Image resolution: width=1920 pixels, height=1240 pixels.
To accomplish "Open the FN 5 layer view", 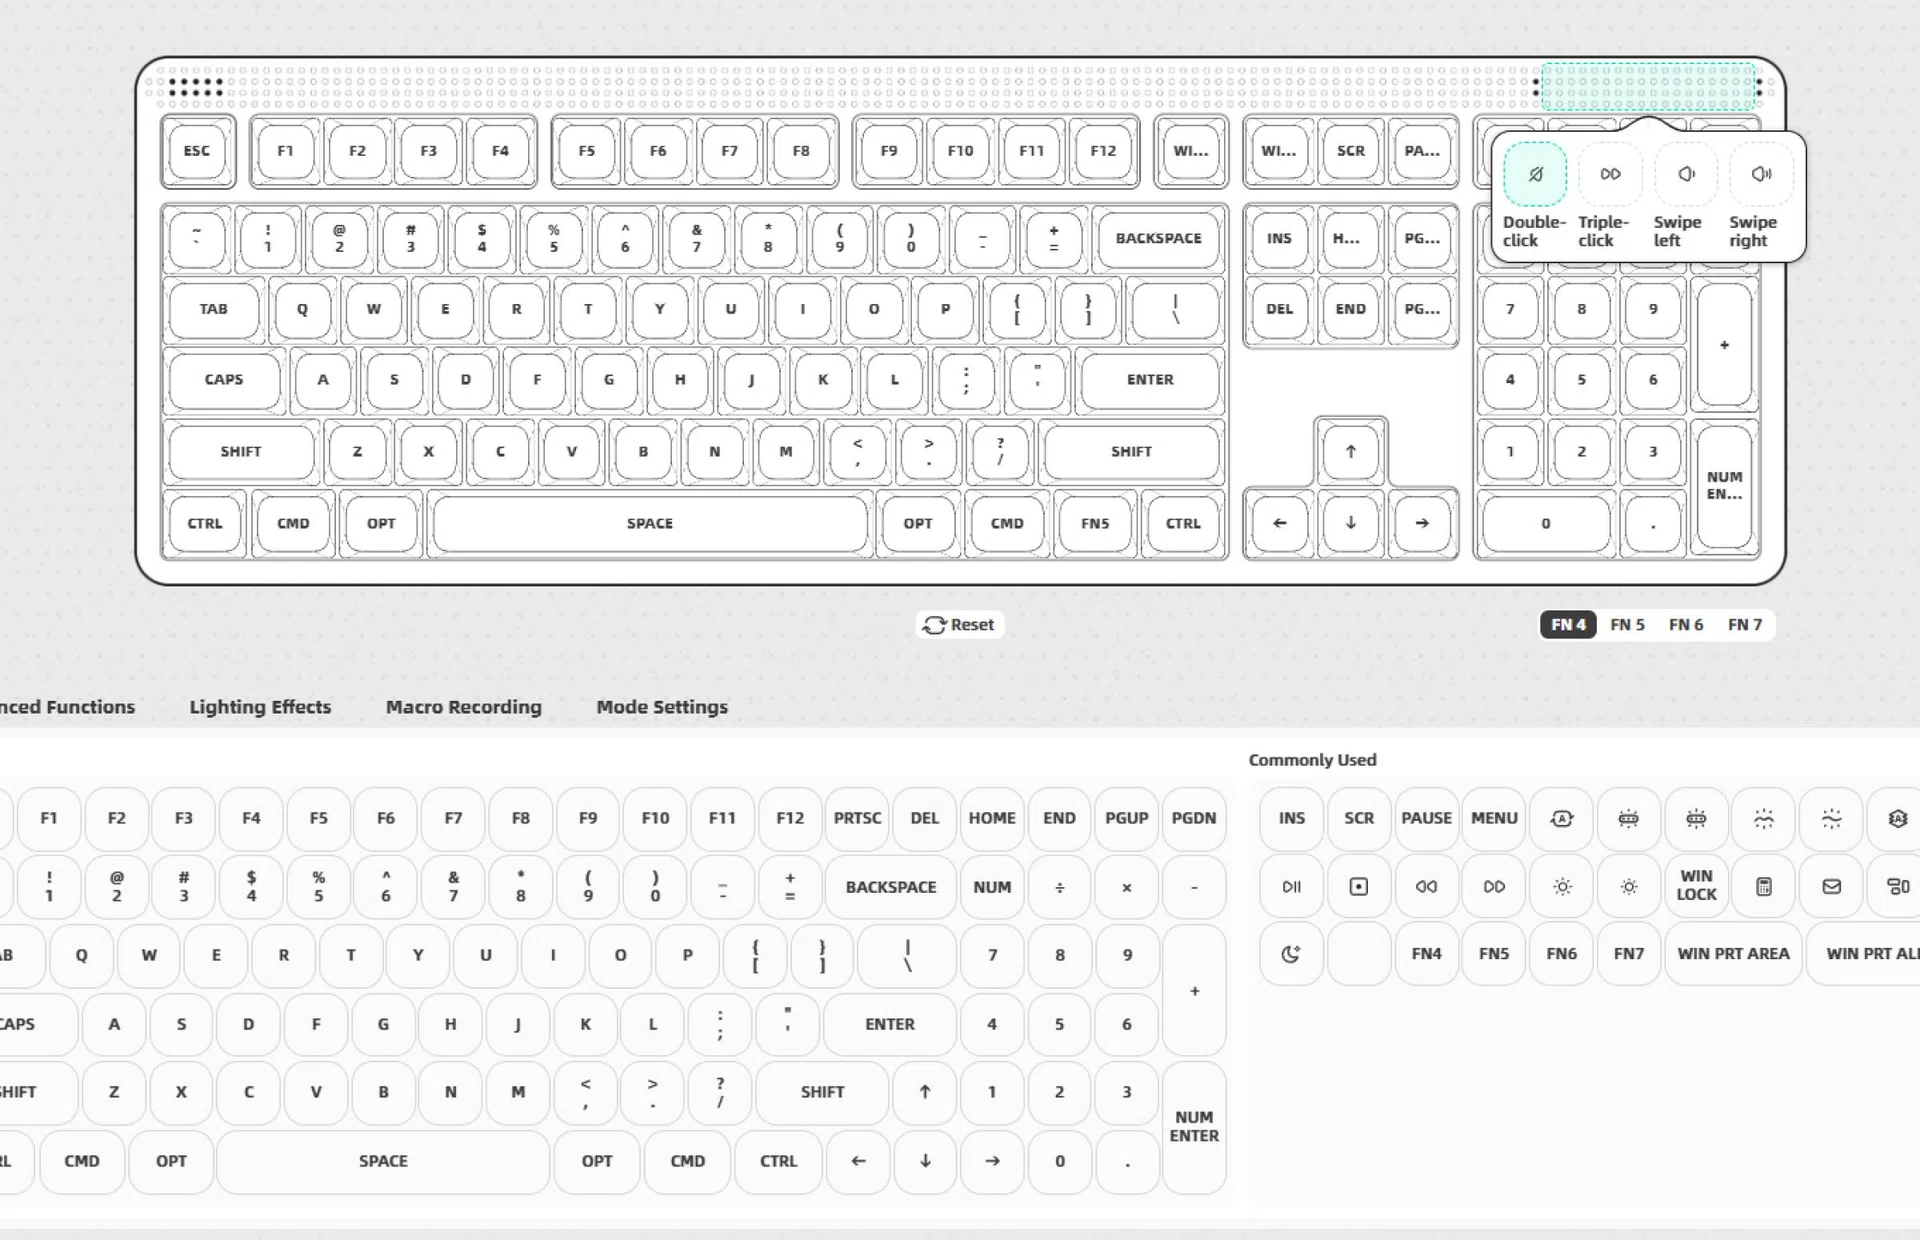I will point(1628,624).
